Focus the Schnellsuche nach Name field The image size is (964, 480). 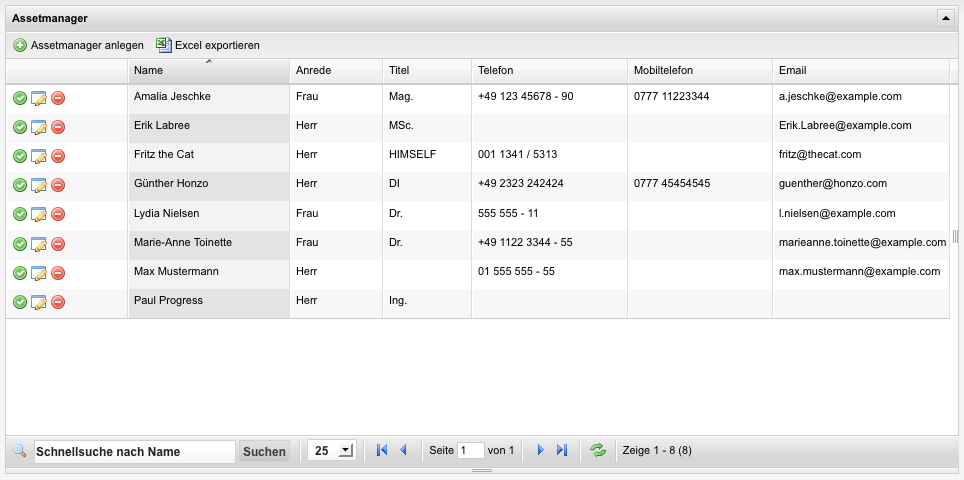click(x=135, y=452)
